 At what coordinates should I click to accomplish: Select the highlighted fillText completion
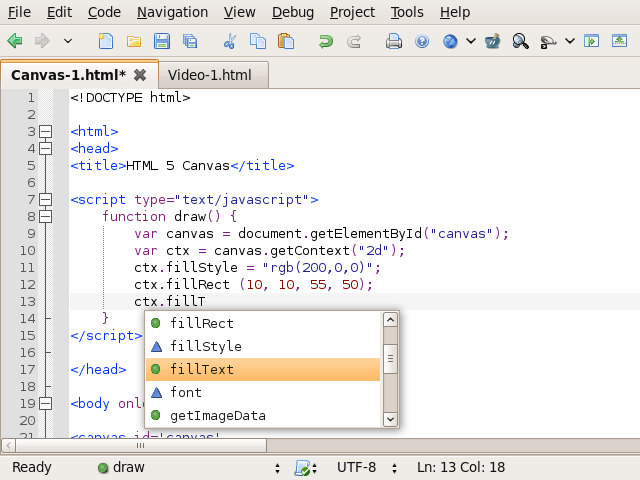[263, 369]
